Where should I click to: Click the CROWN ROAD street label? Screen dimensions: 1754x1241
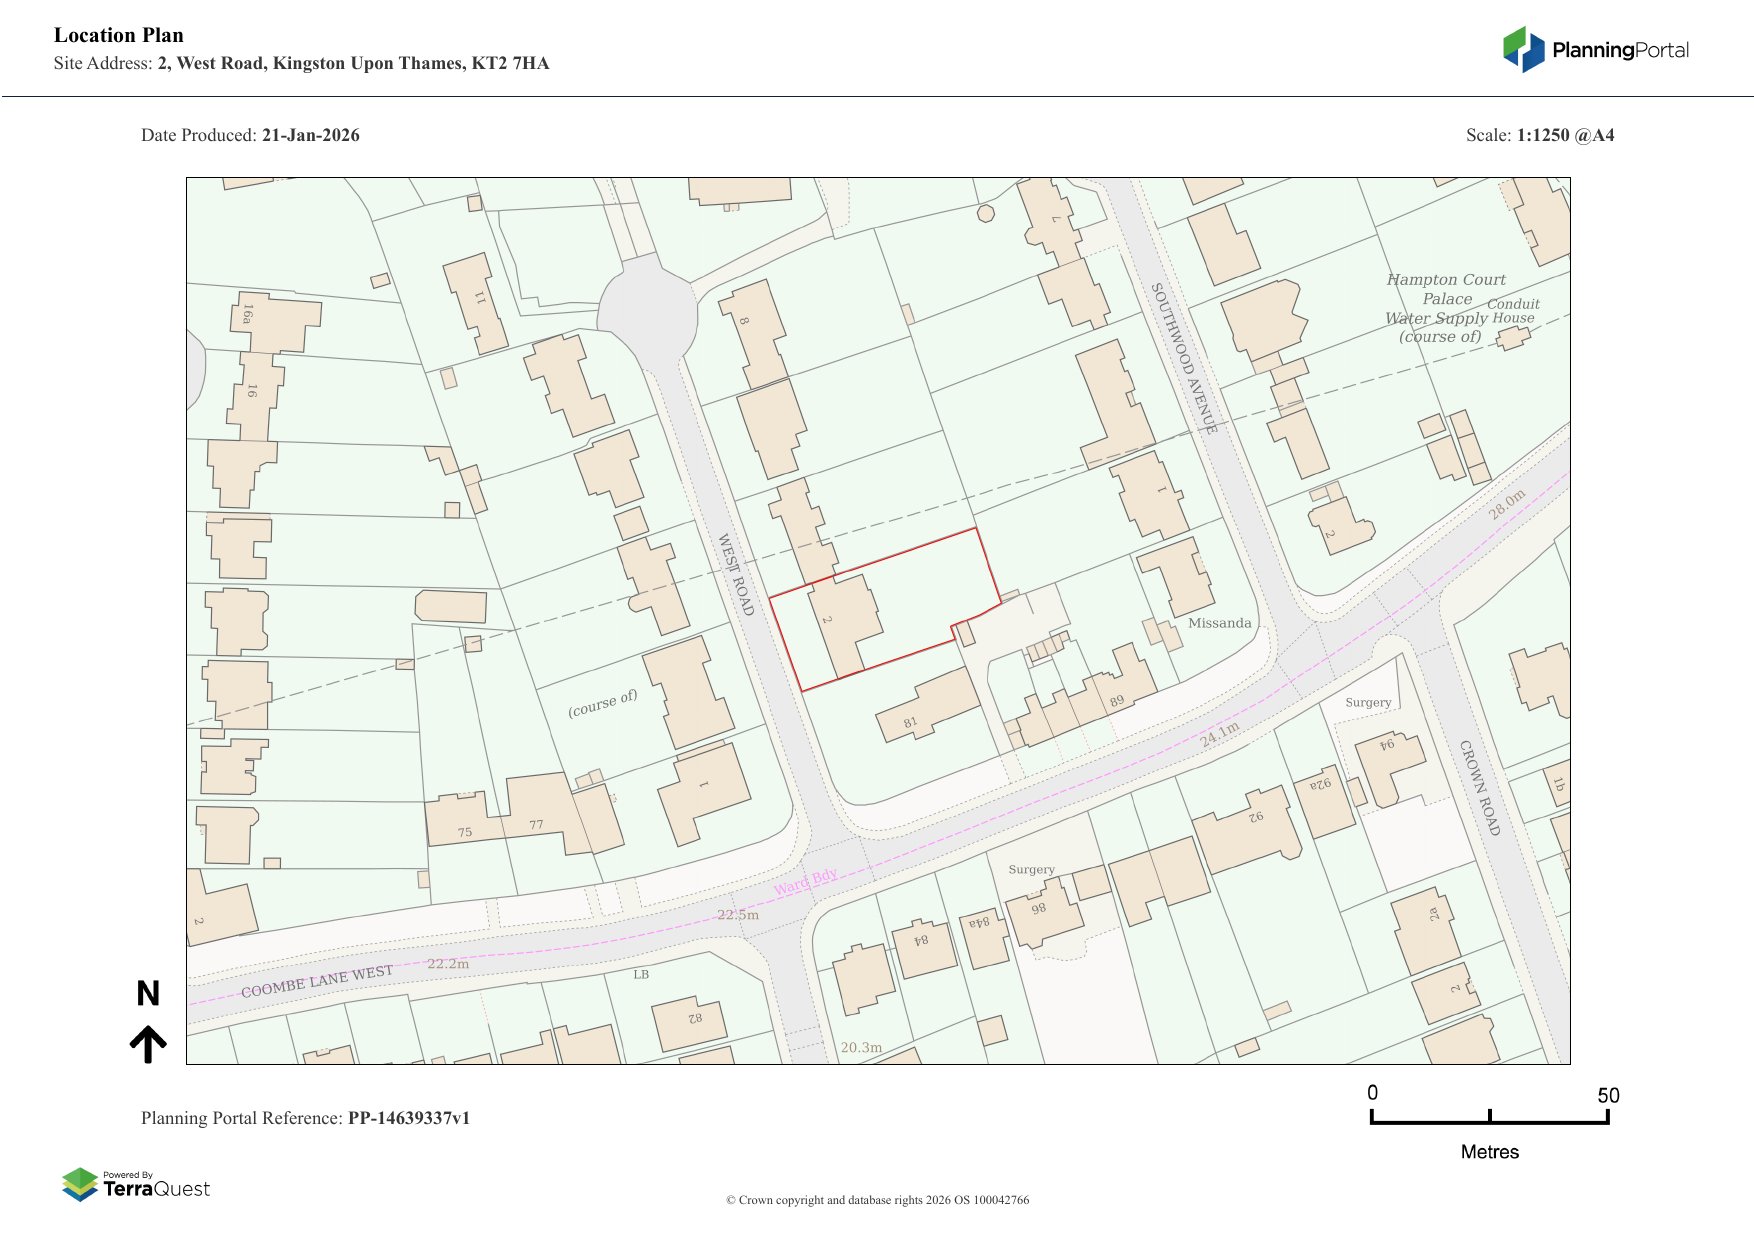click(x=1479, y=787)
